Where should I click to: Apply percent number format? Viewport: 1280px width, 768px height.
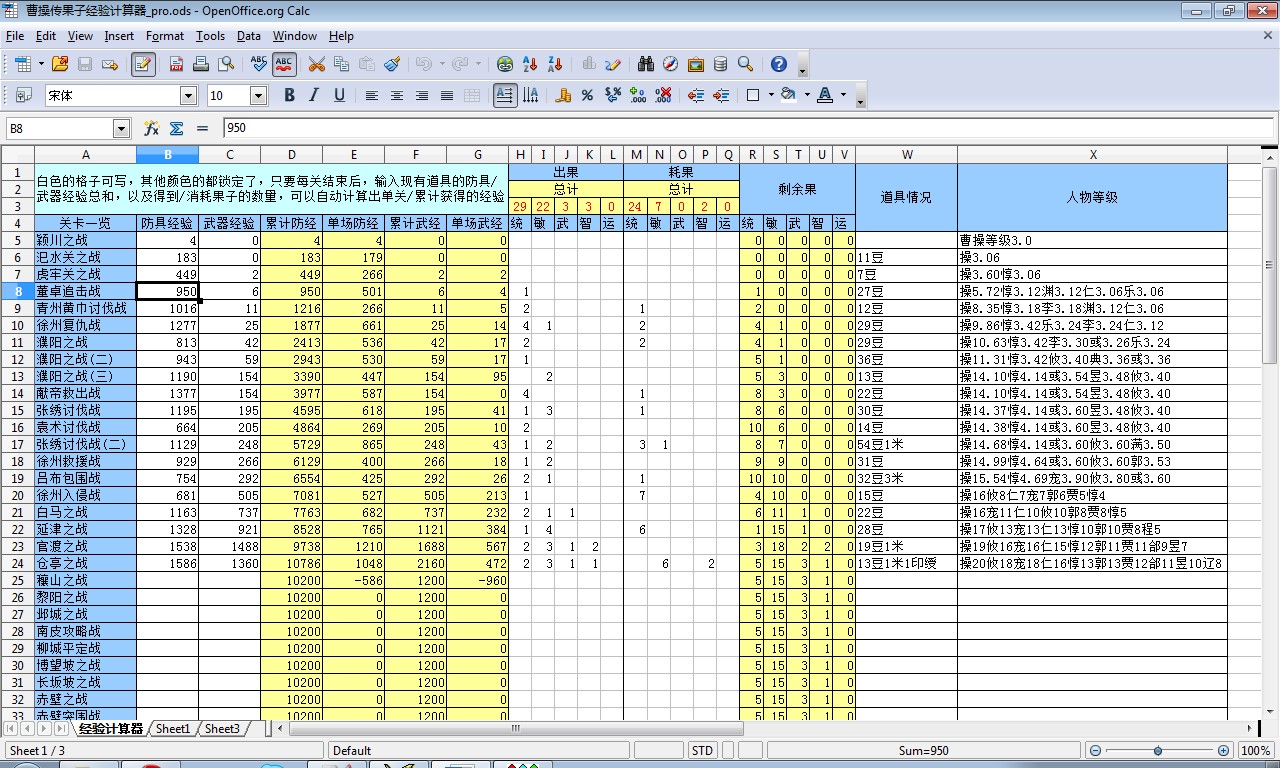click(x=587, y=95)
